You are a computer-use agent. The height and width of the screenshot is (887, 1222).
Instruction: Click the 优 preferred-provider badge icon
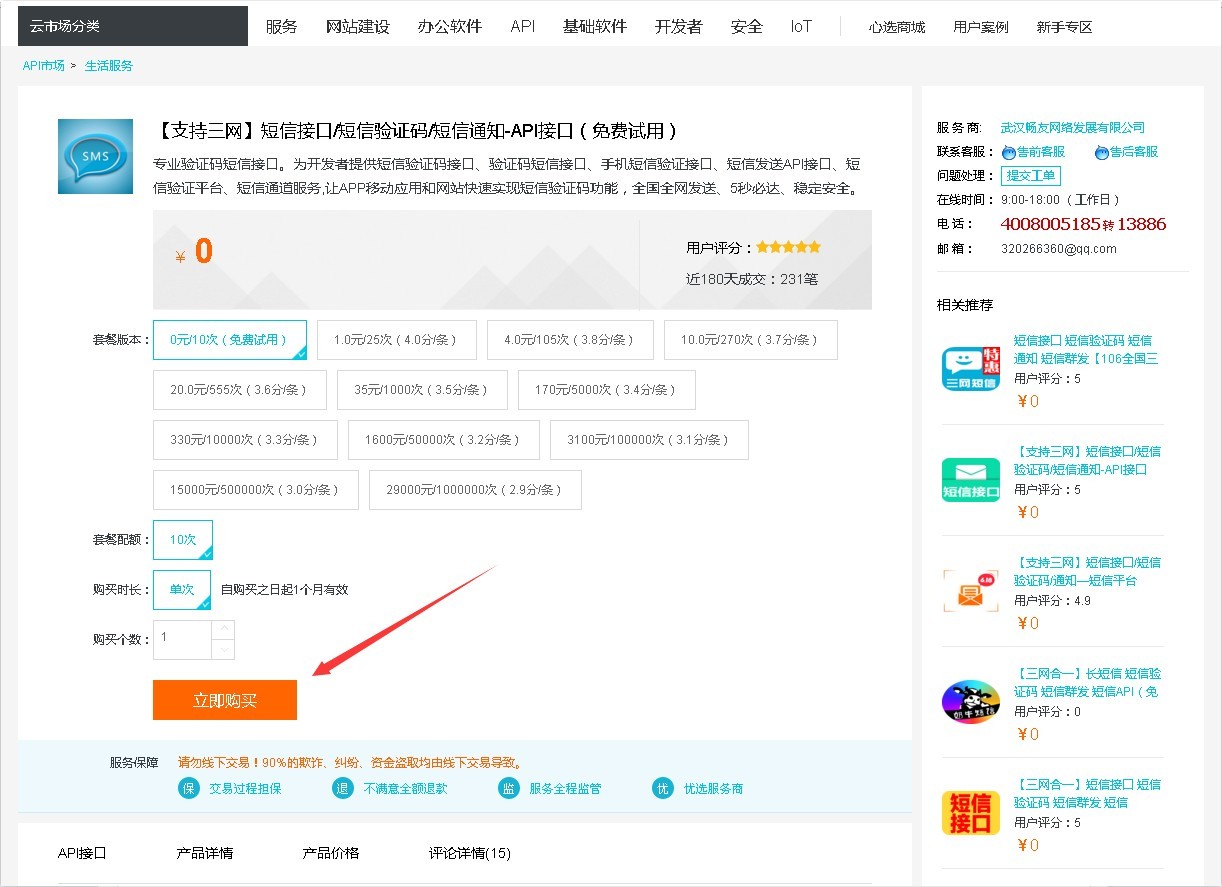(x=662, y=788)
